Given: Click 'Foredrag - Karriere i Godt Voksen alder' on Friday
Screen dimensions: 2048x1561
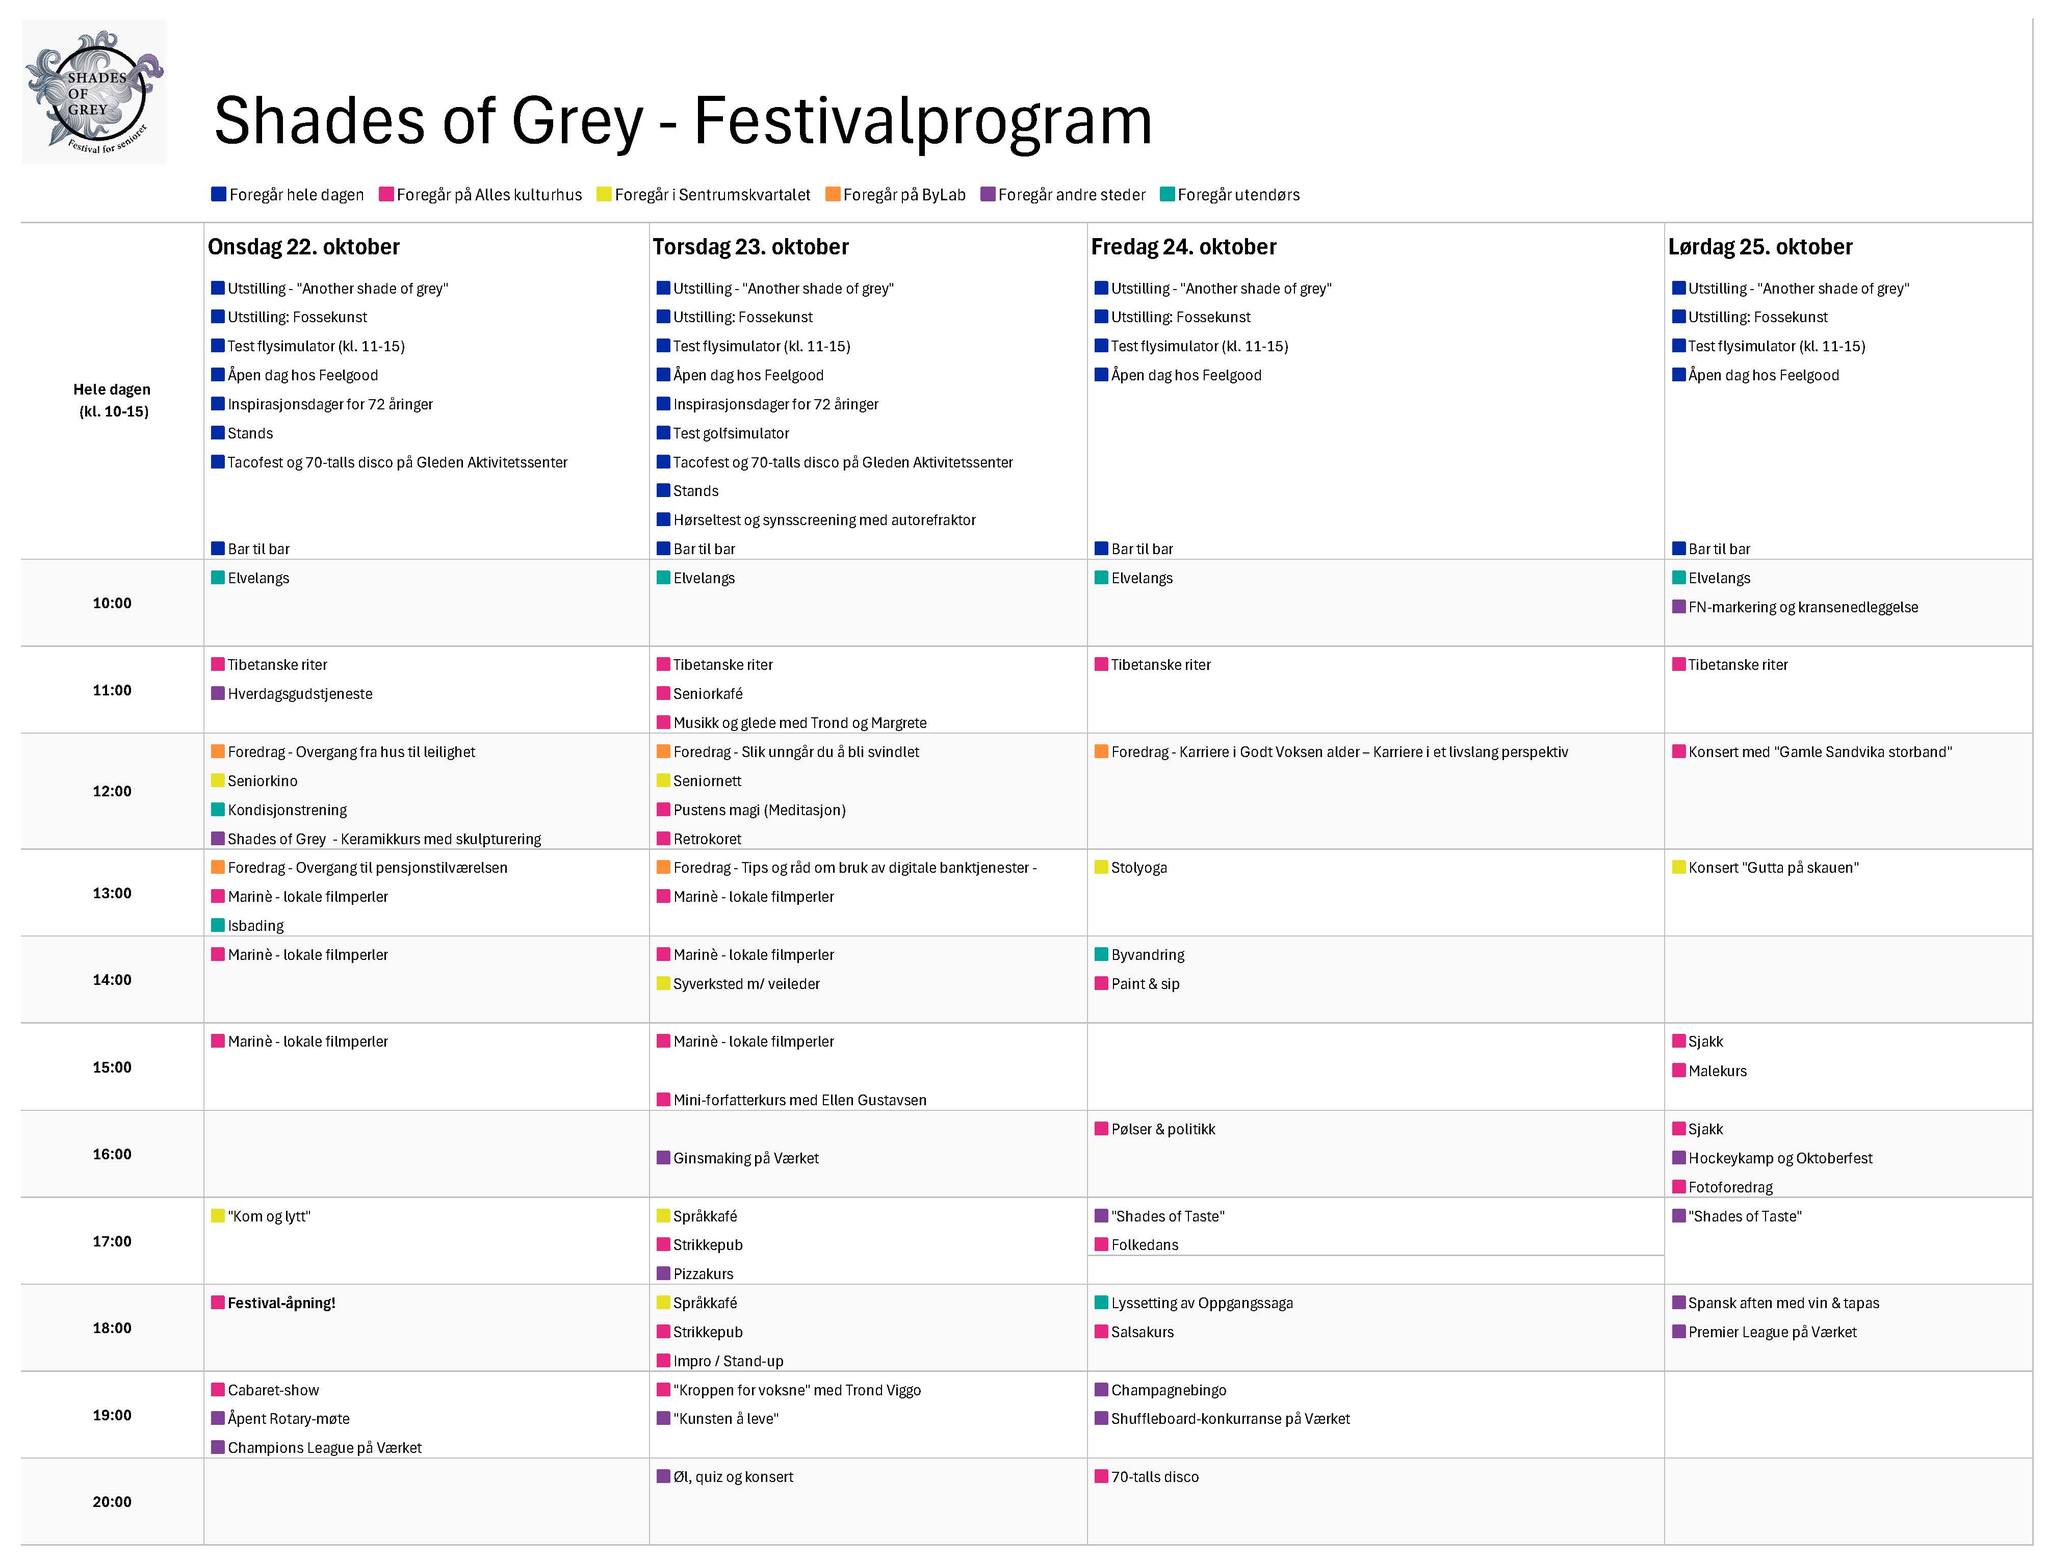Looking at the screenshot, I should coord(1339,752).
